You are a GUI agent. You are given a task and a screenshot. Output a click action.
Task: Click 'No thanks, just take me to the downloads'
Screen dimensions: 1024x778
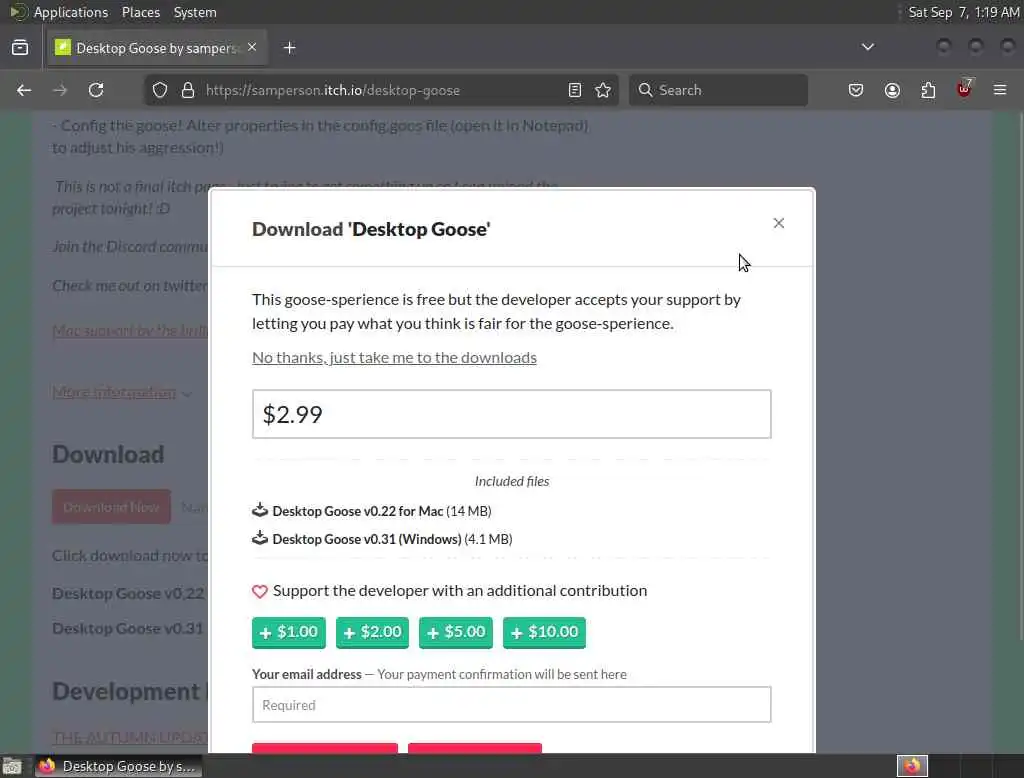coord(394,357)
